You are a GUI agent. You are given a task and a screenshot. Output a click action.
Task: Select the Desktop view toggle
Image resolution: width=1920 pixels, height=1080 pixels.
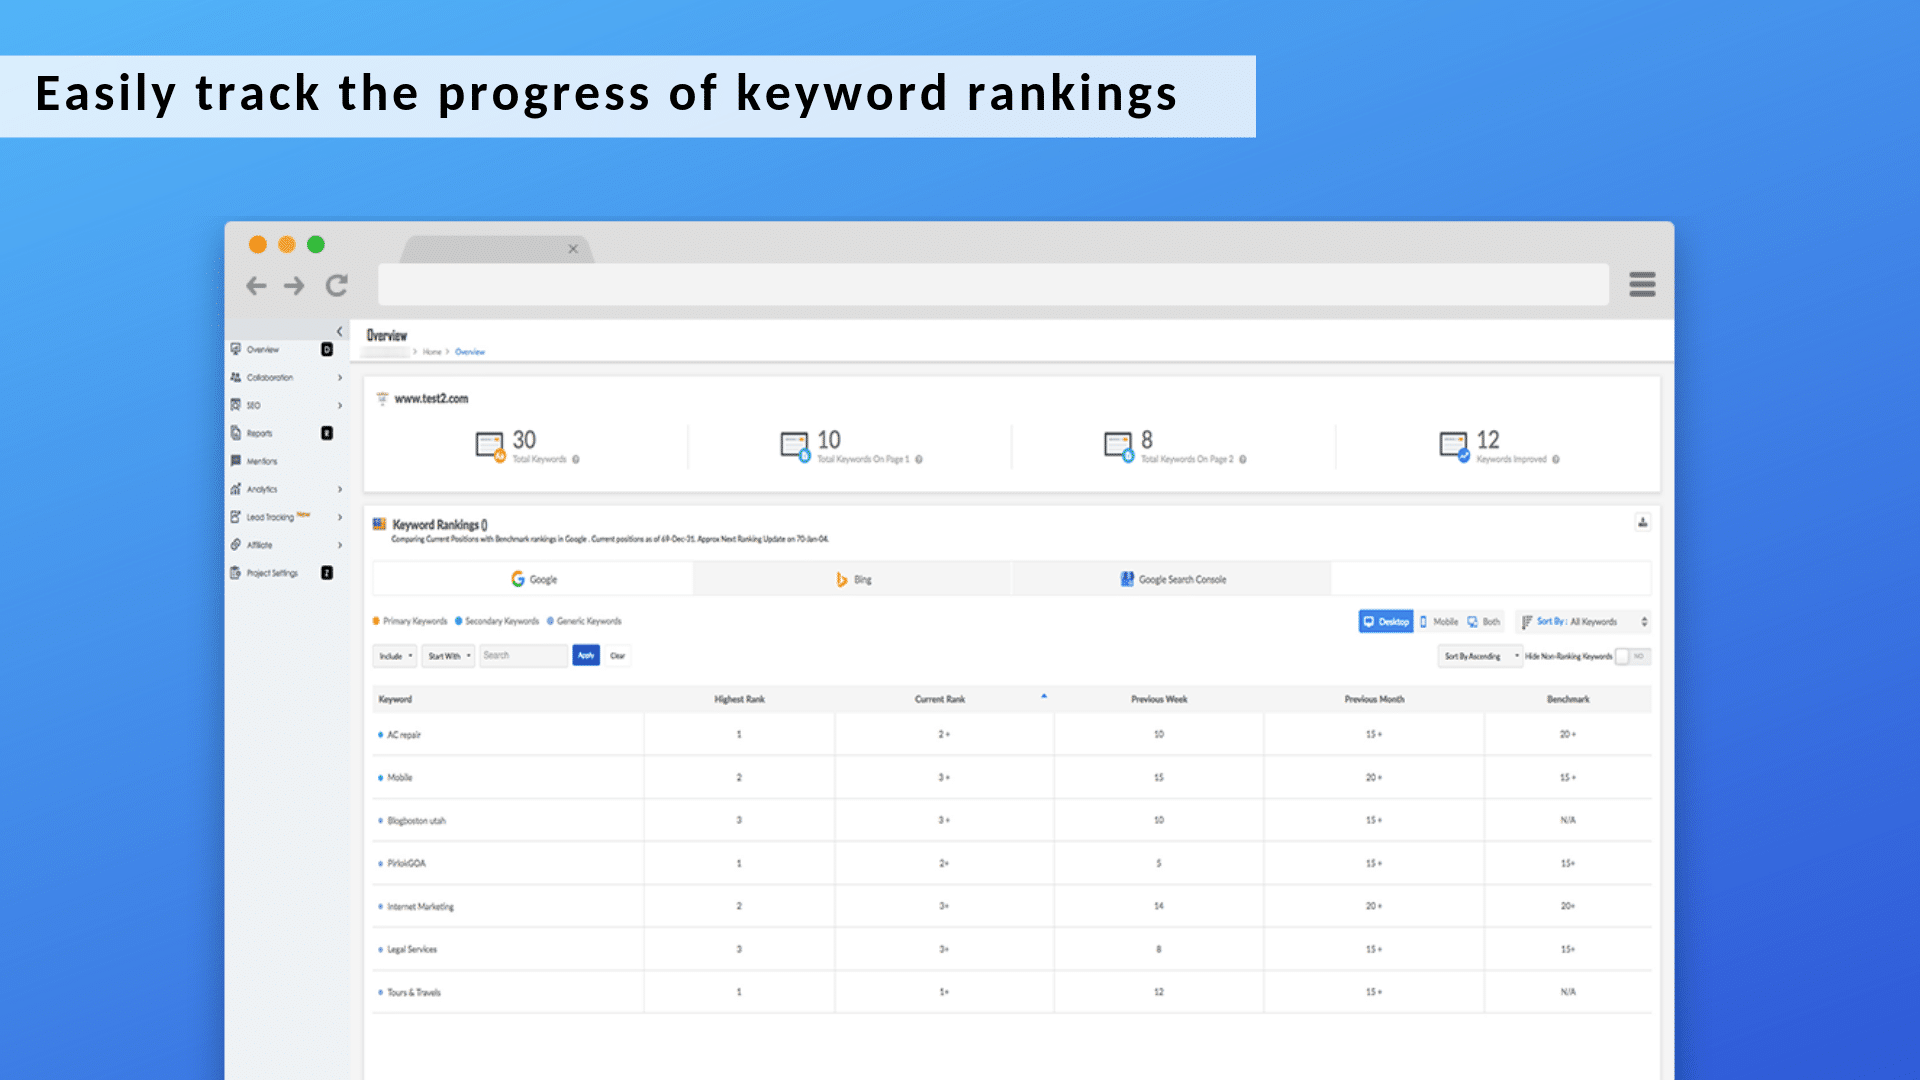click(1386, 622)
